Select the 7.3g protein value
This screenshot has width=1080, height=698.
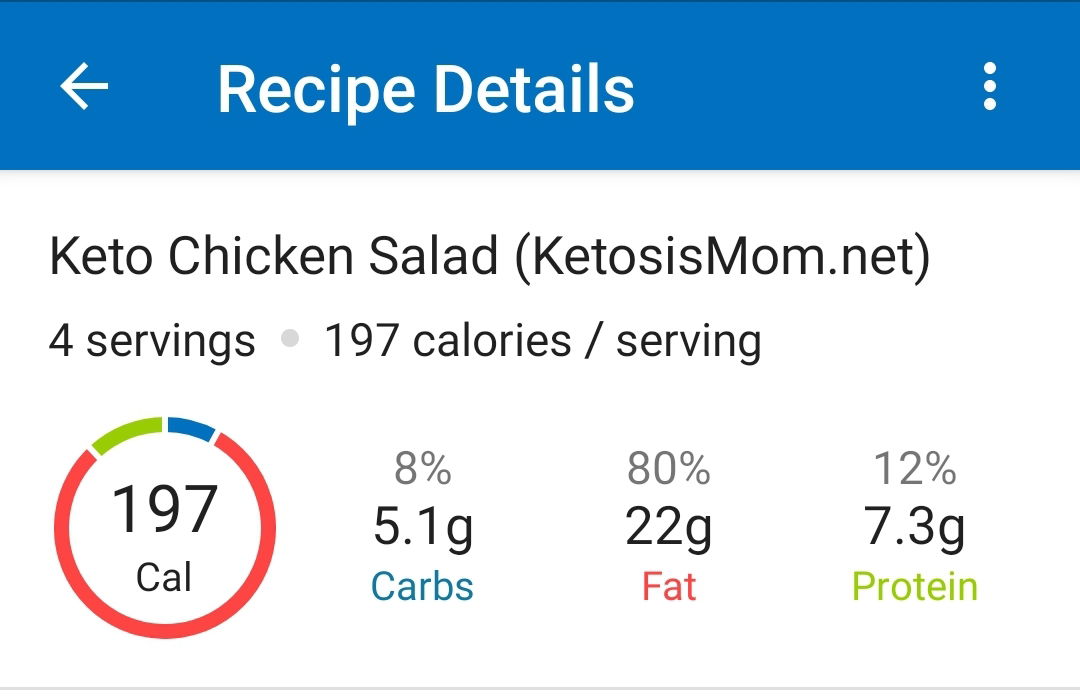tap(914, 528)
